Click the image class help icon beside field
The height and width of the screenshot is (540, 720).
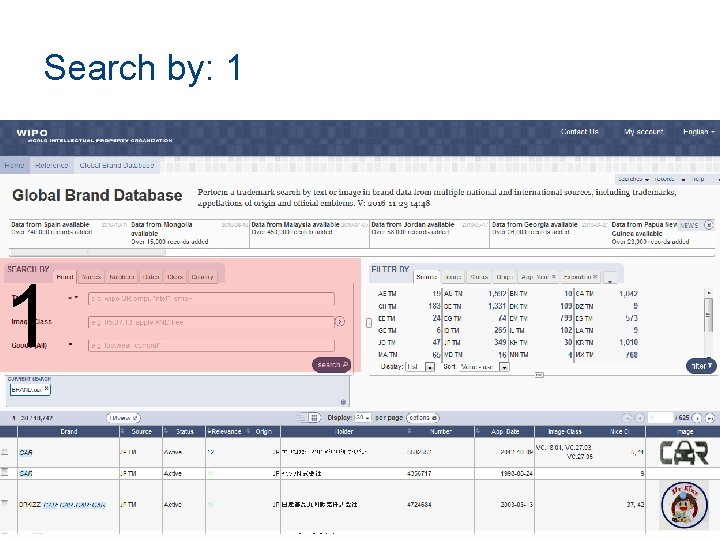coord(340,321)
